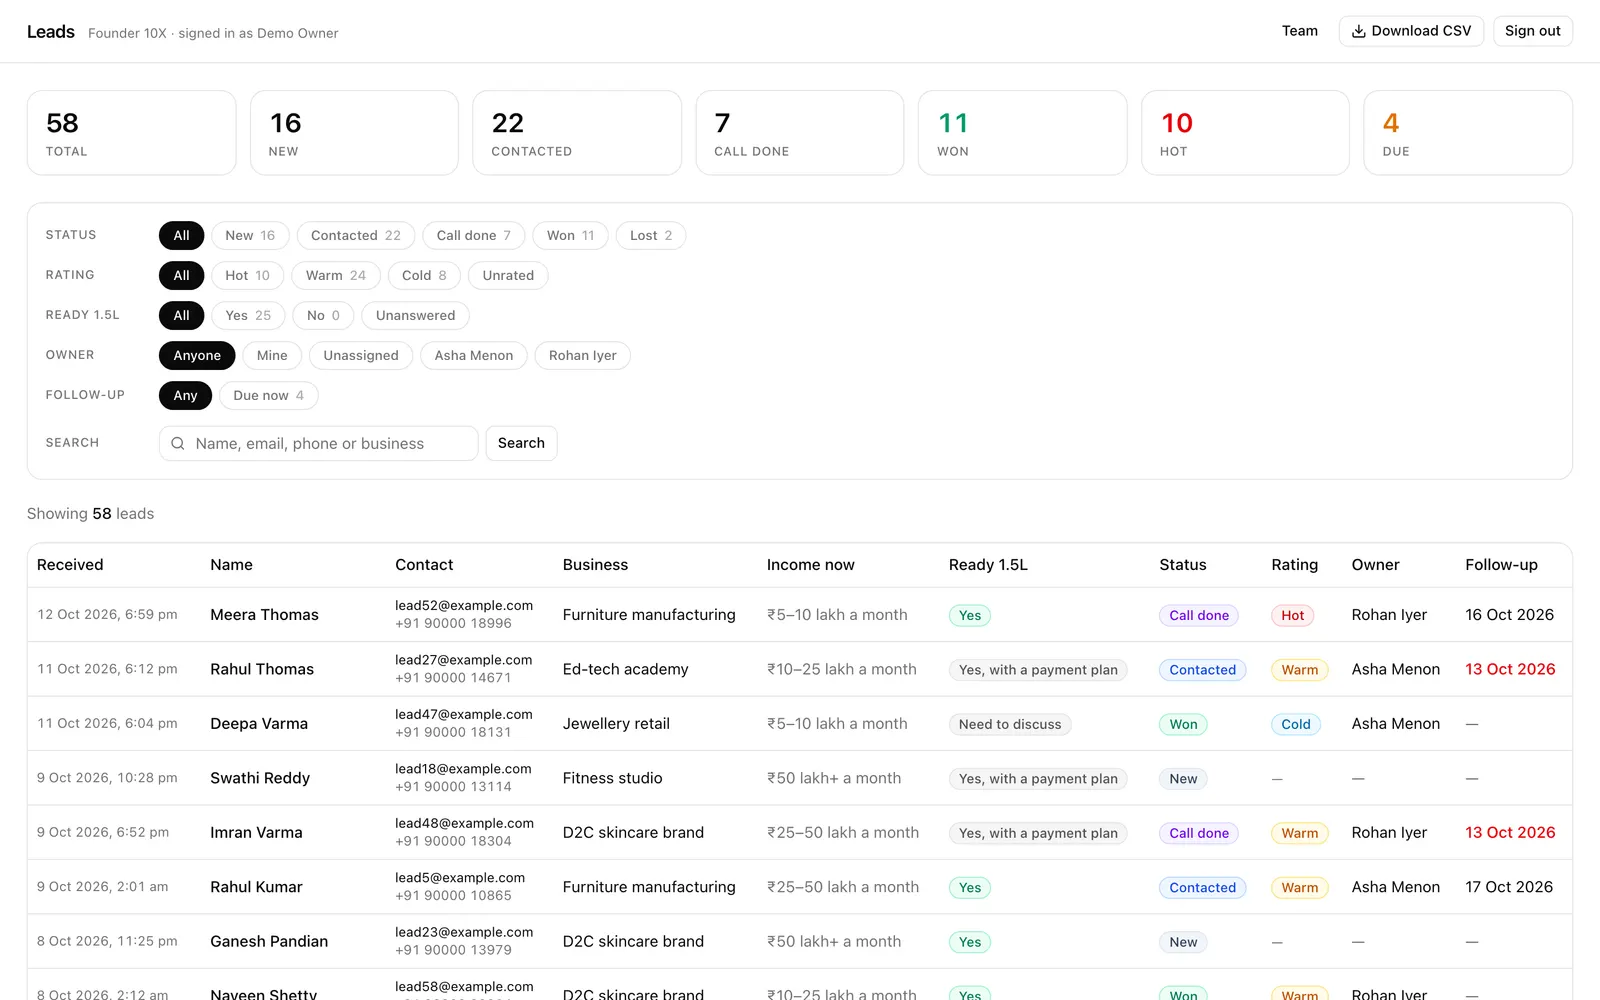Filter Ready 1.5L by Yes 25
Viewport: 1600px width, 1000px height.
(248, 315)
